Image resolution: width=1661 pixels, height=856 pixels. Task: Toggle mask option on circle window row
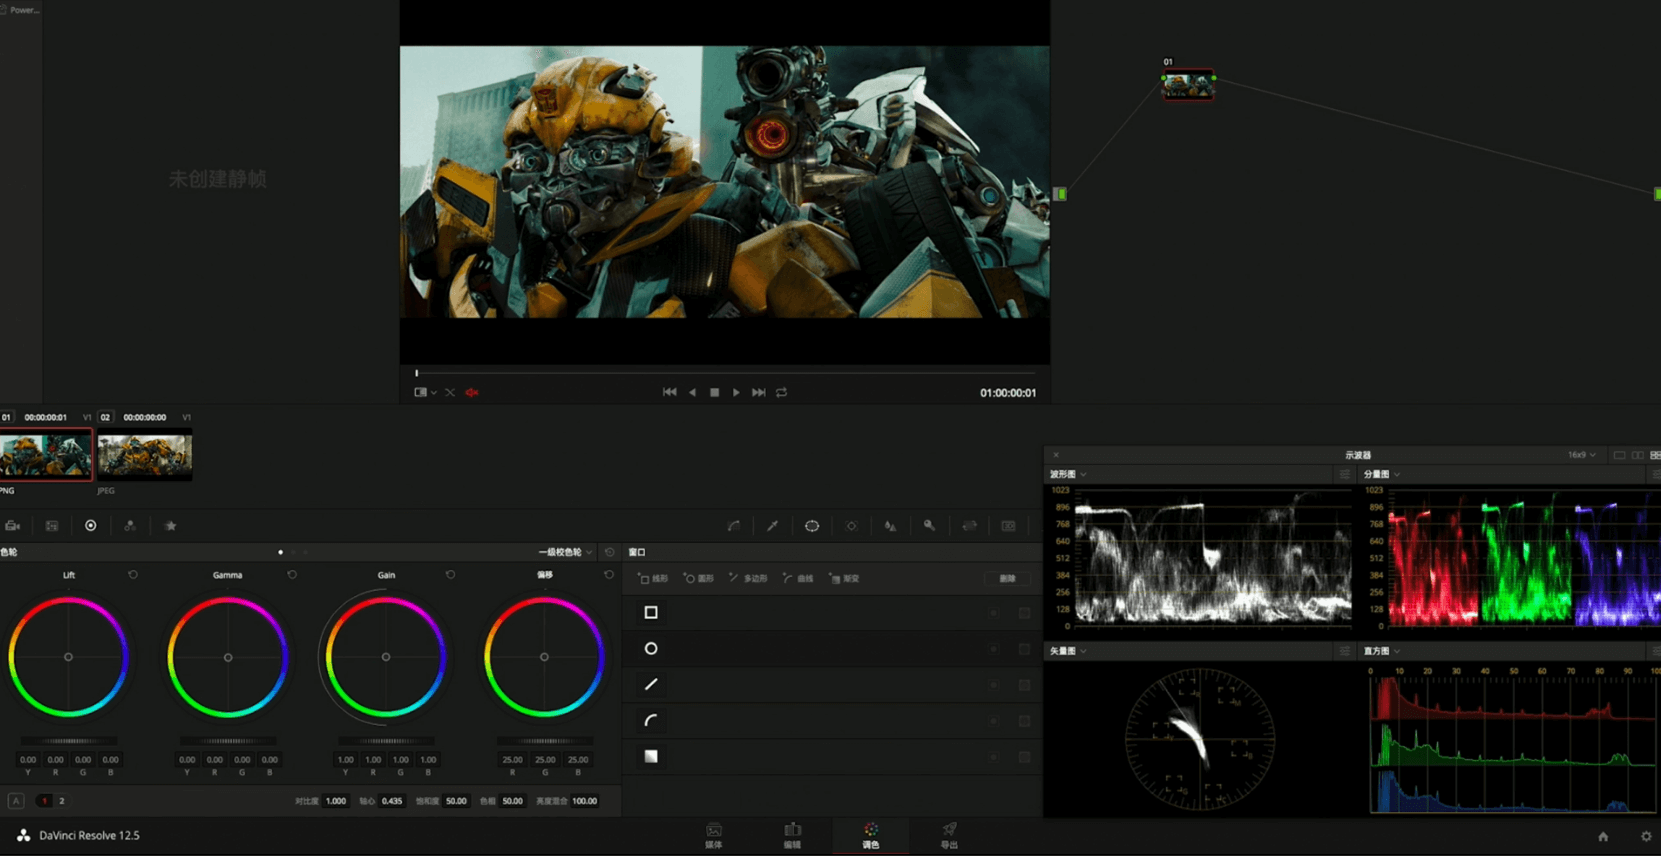point(1024,649)
